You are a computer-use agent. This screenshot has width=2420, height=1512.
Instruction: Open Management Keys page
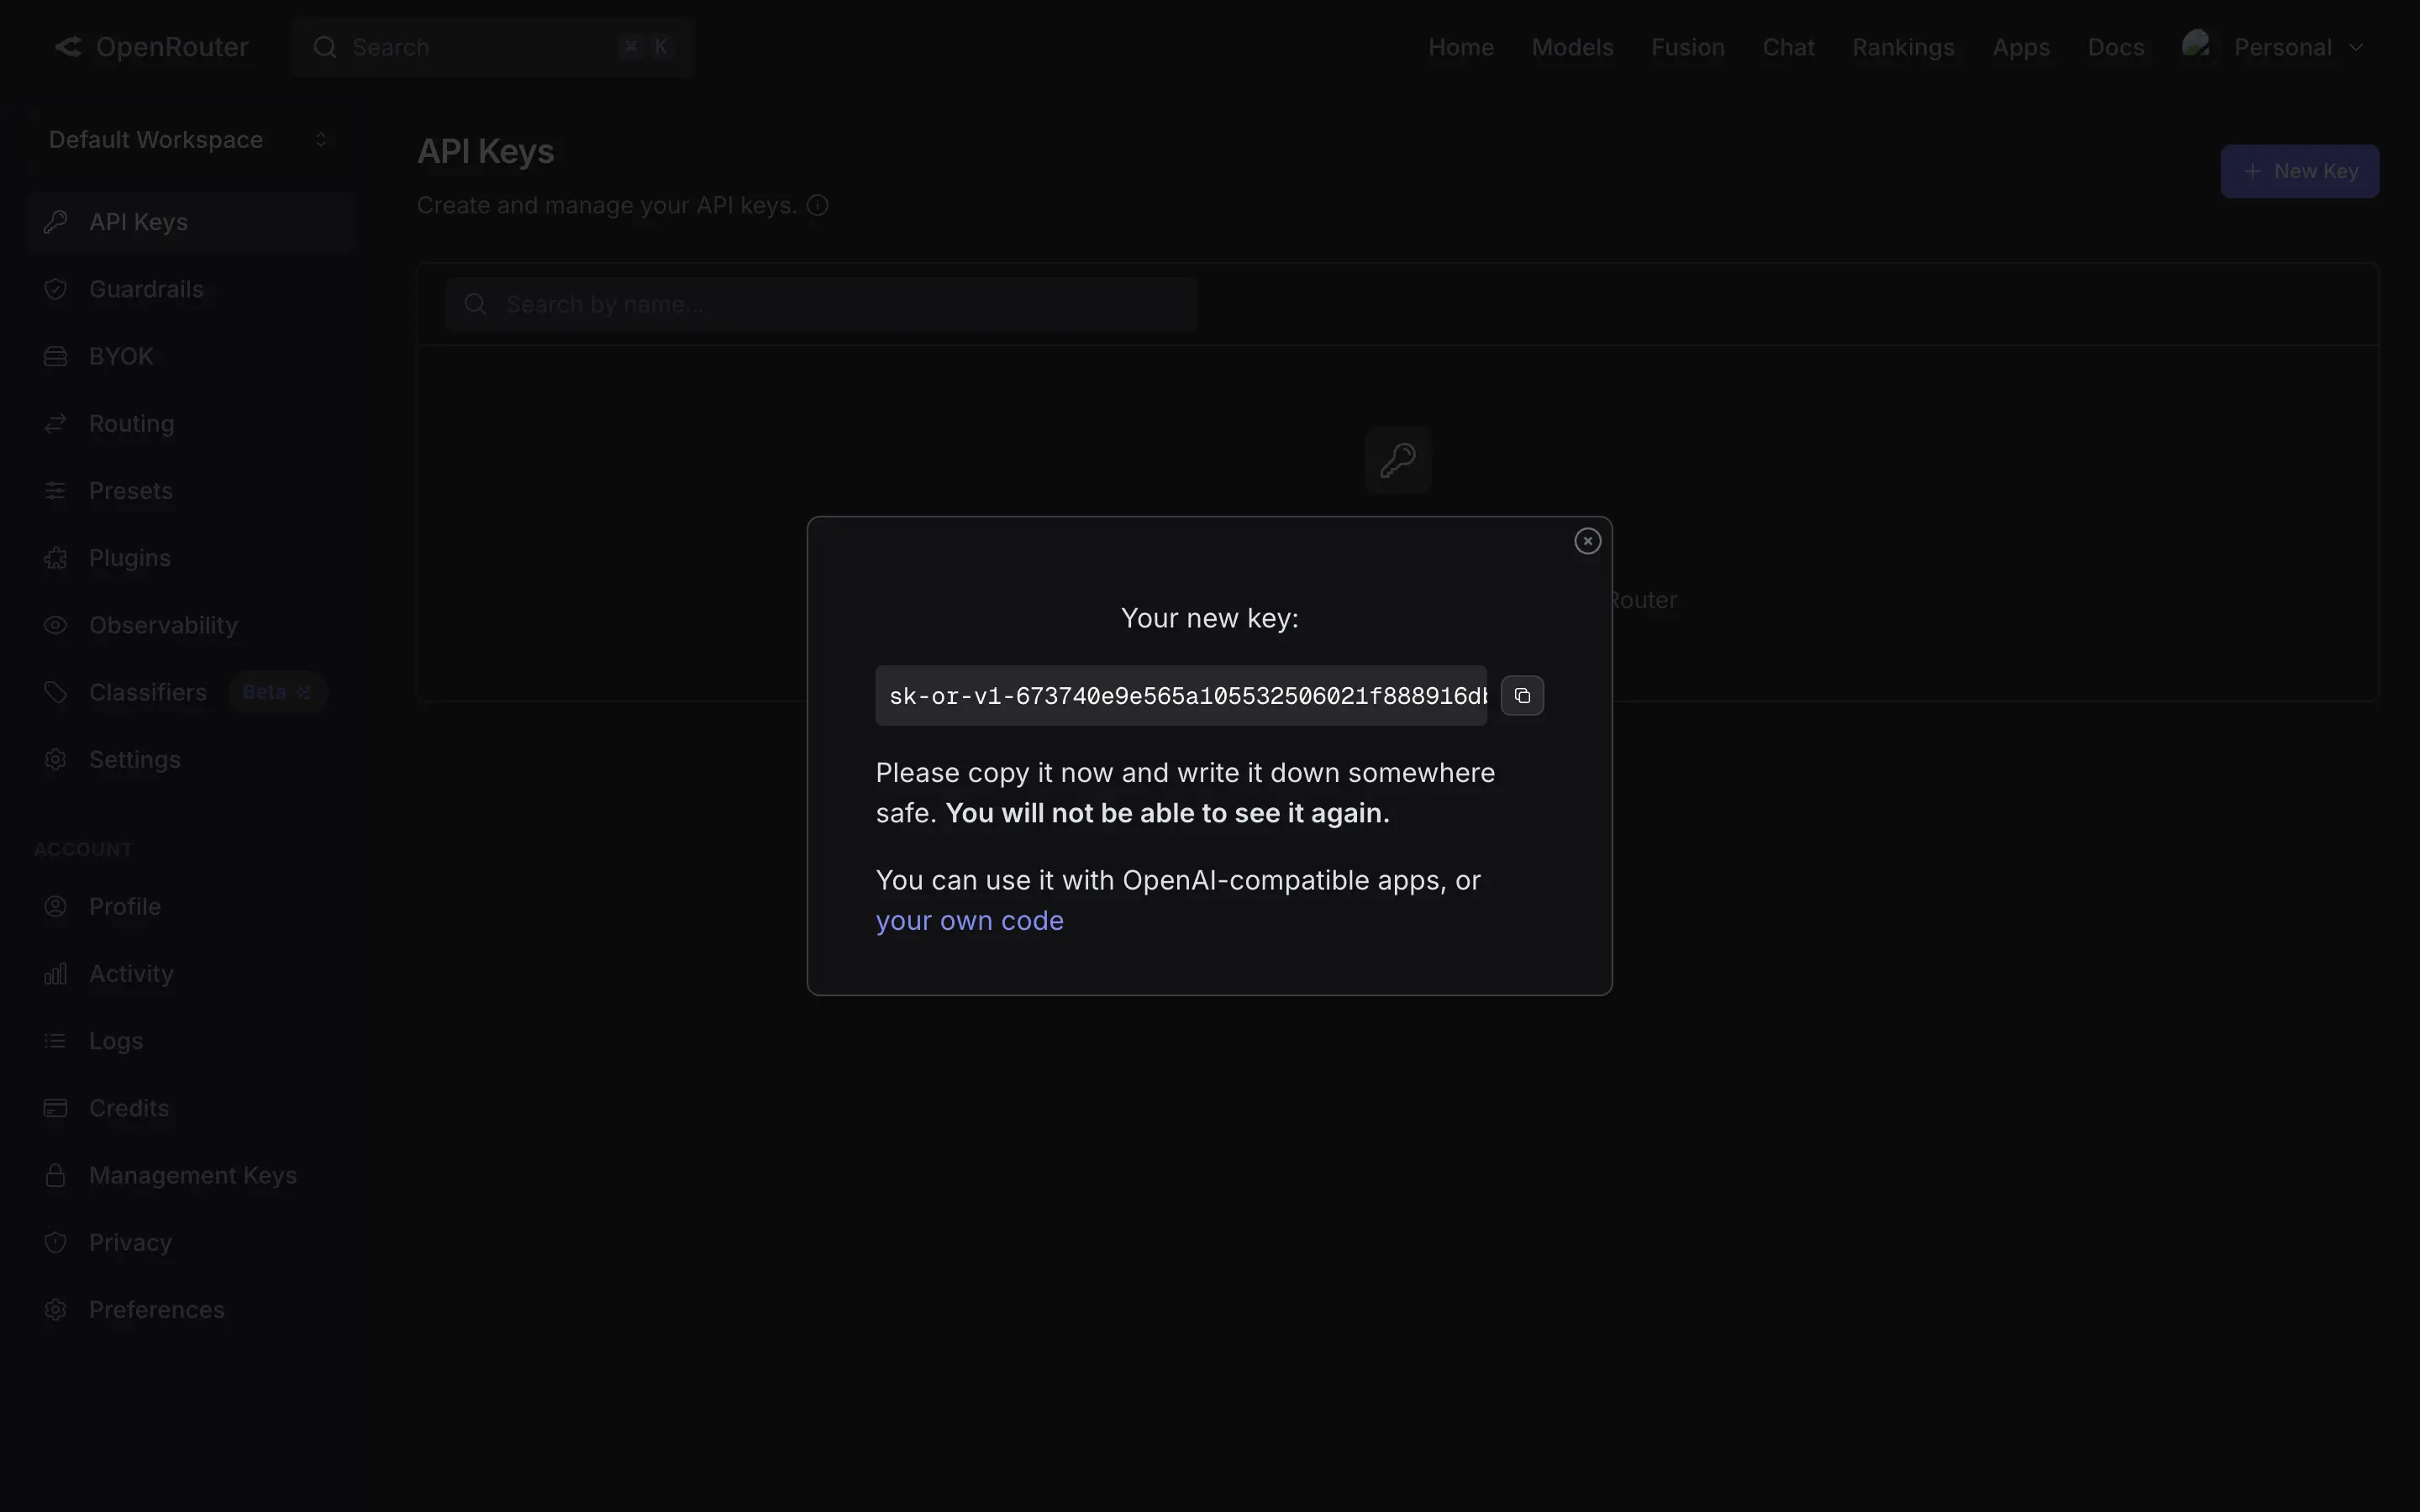(192, 1175)
